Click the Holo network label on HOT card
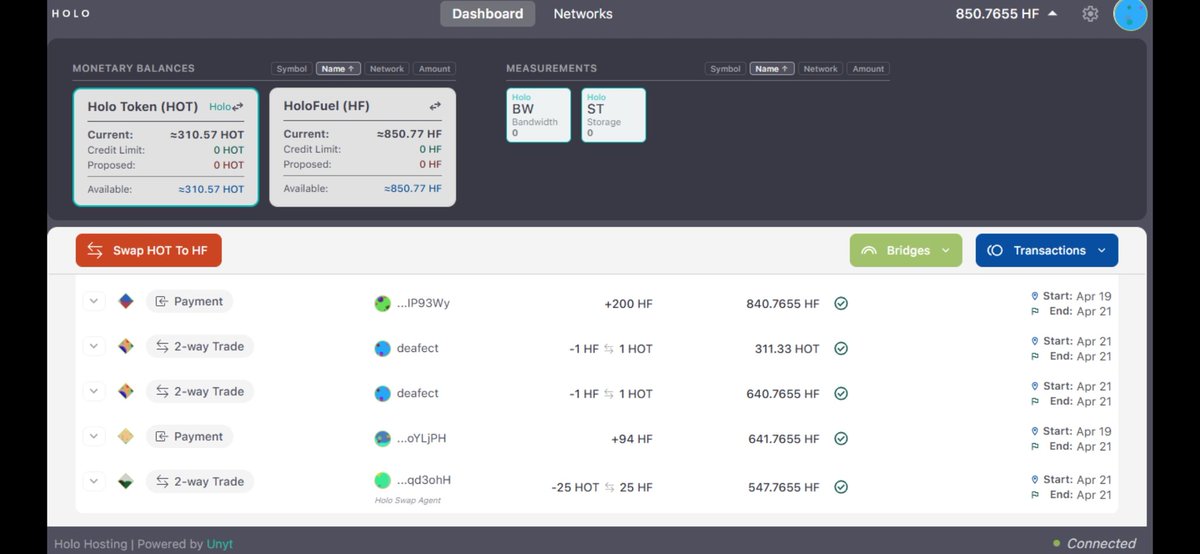Viewport: 1200px width, 554px height. click(x=219, y=107)
